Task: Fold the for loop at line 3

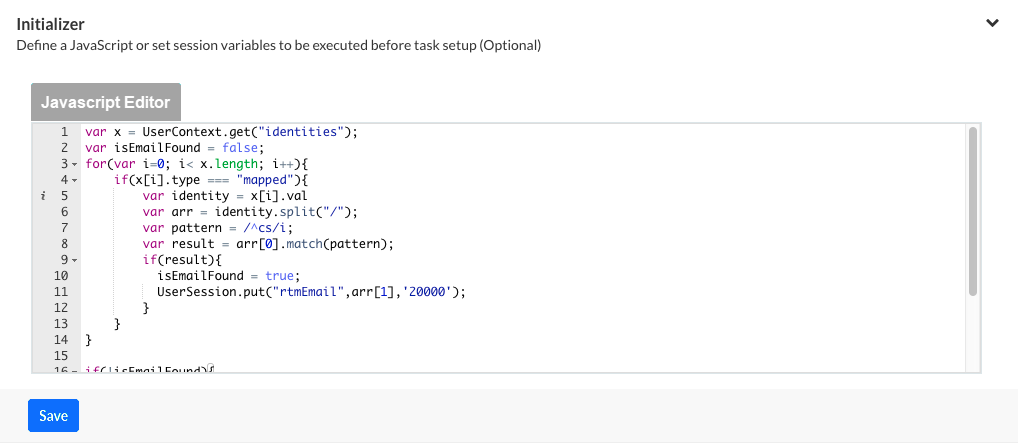Action: 75,164
